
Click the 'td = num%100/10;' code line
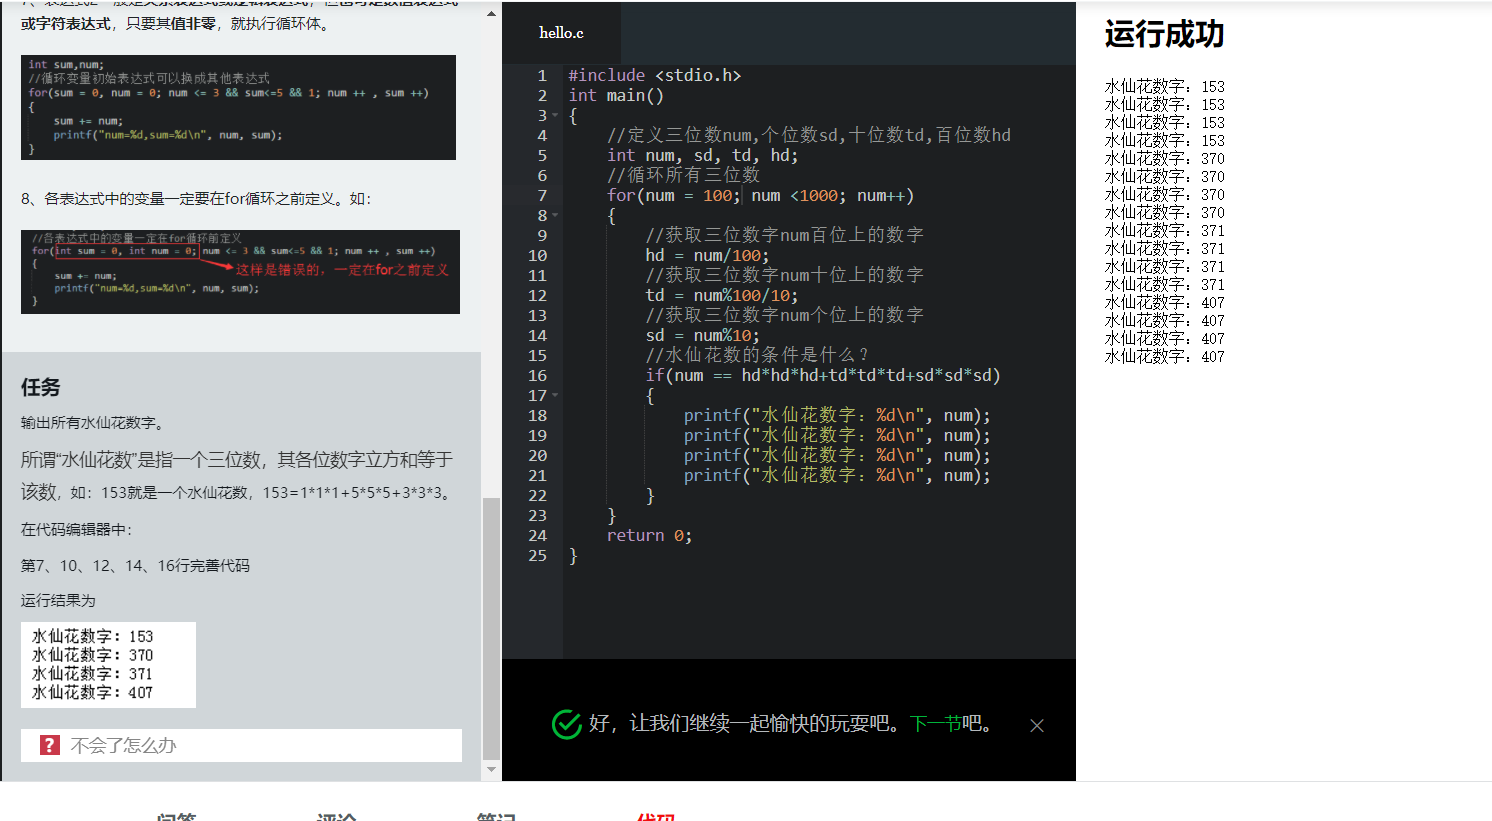click(721, 295)
